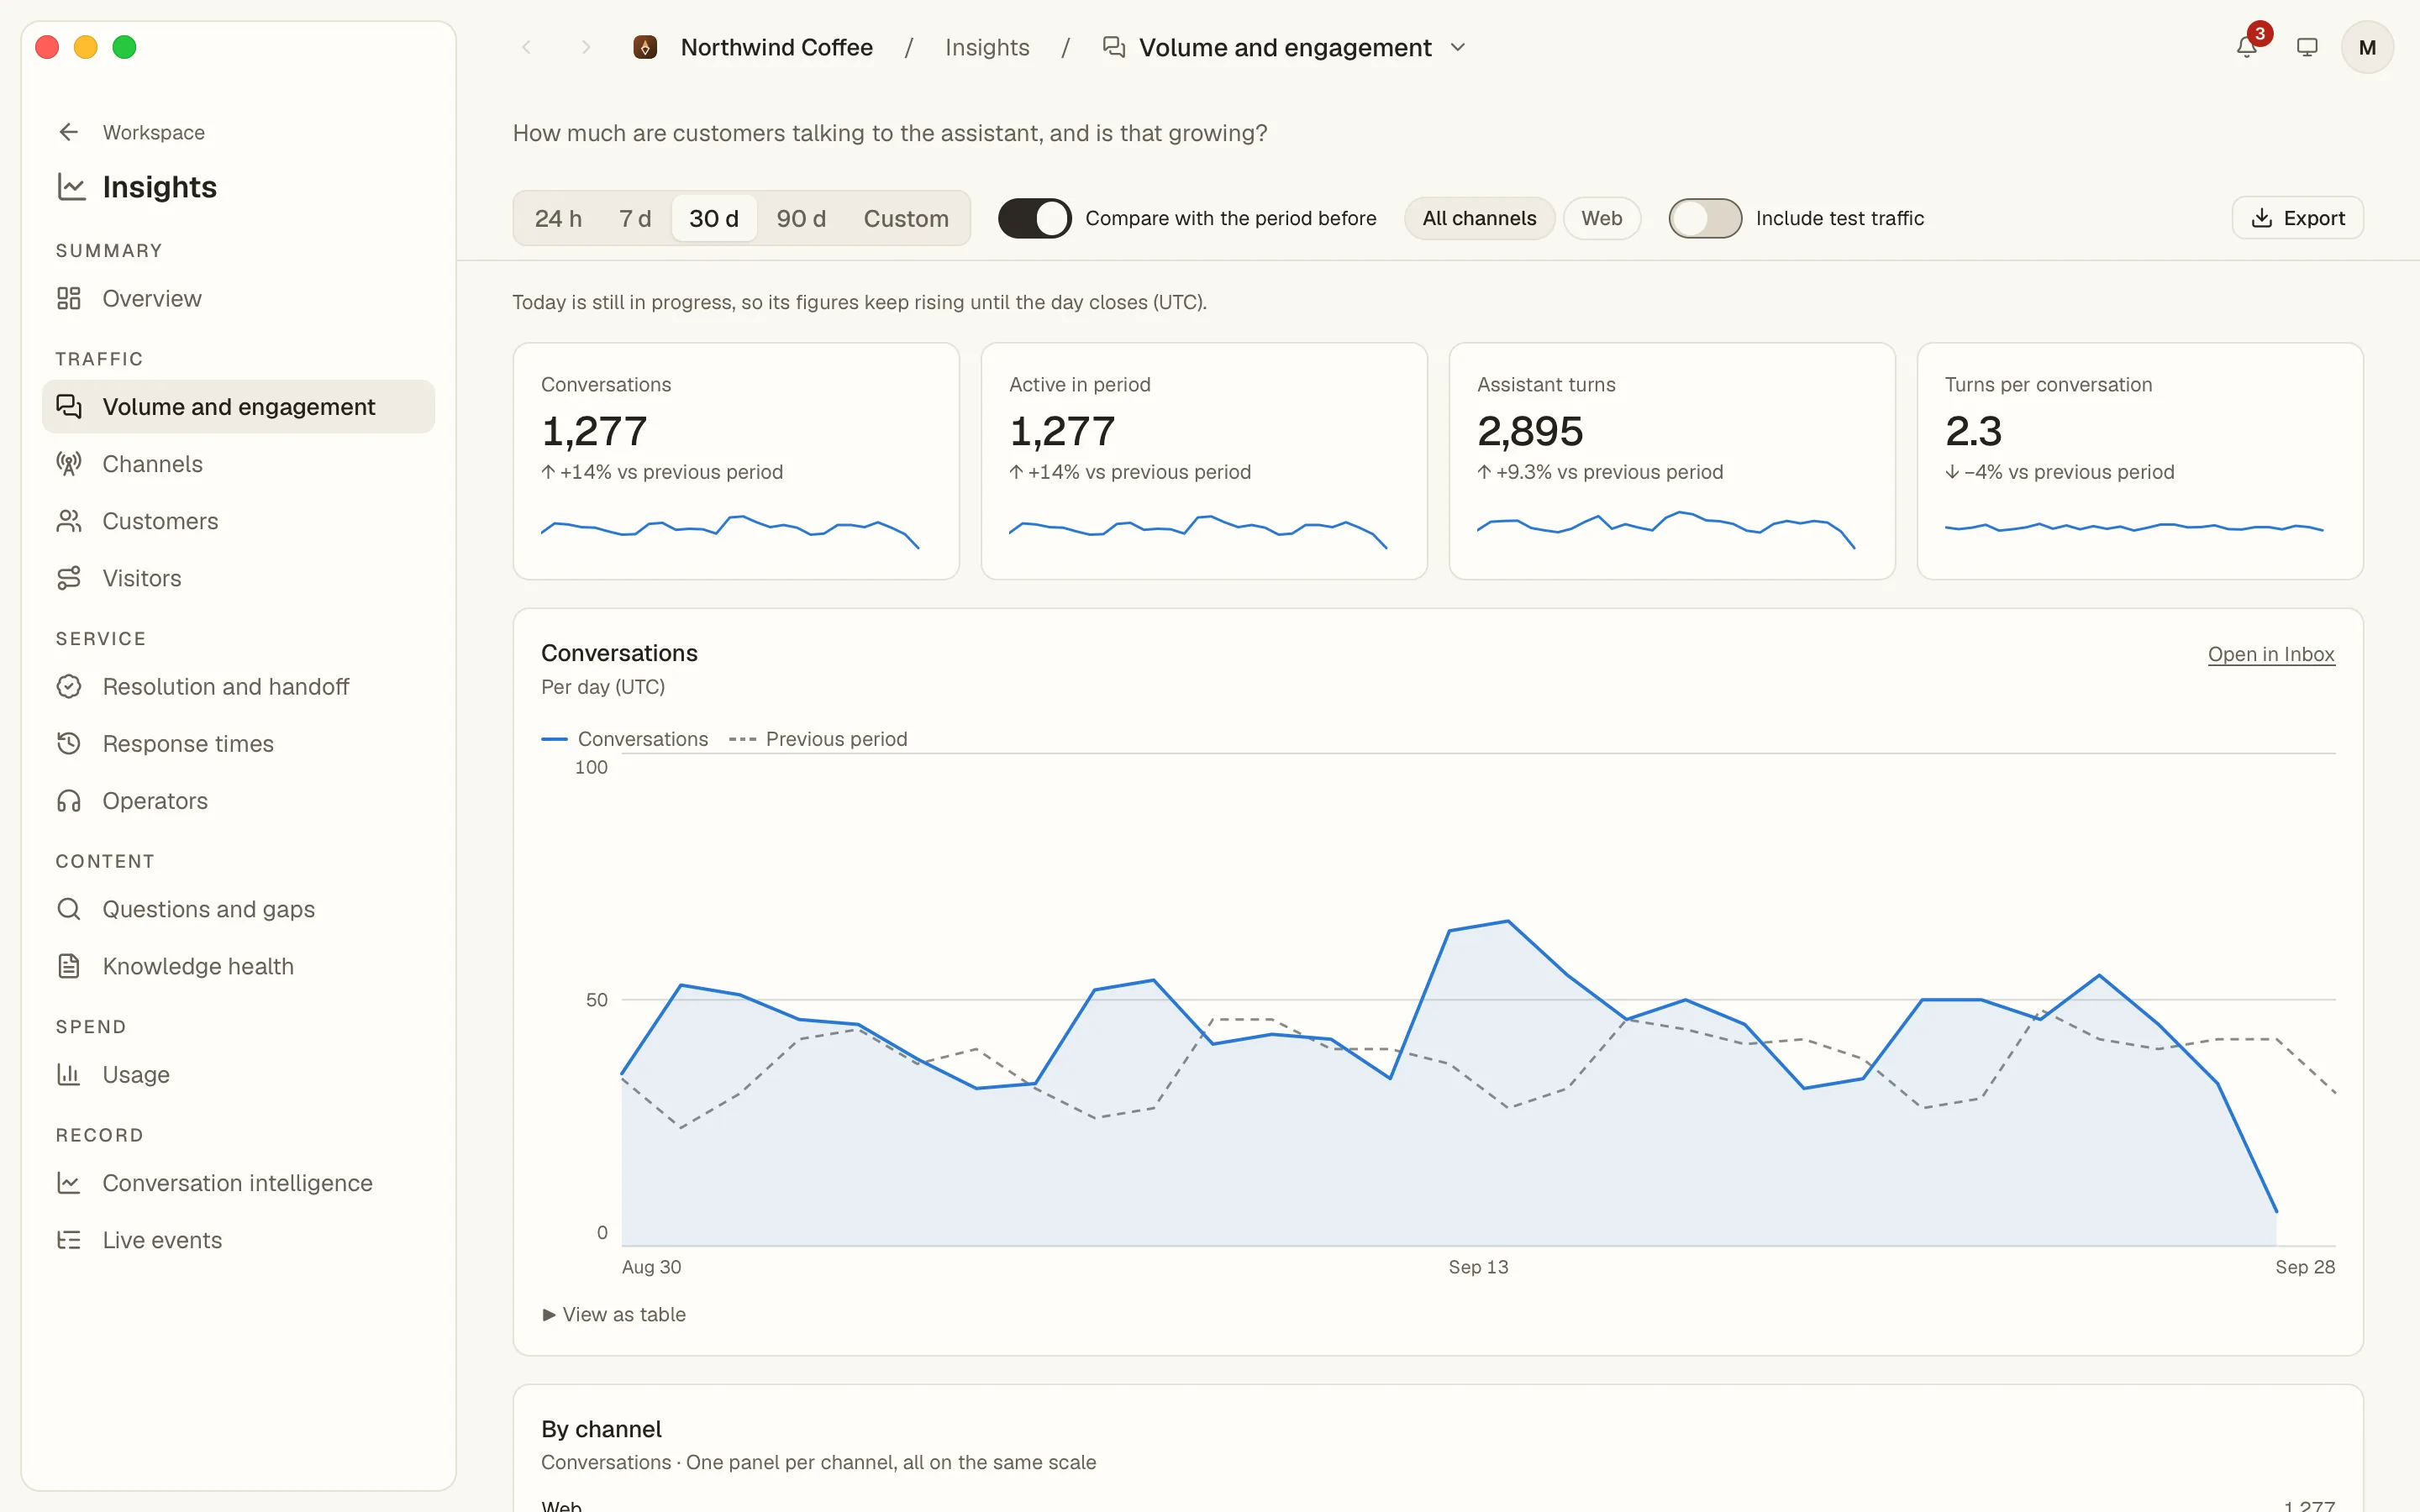Image resolution: width=2420 pixels, height=1512 pixels.
Task: Switch to the 7 d range
Action: click(x=635, y=218)
